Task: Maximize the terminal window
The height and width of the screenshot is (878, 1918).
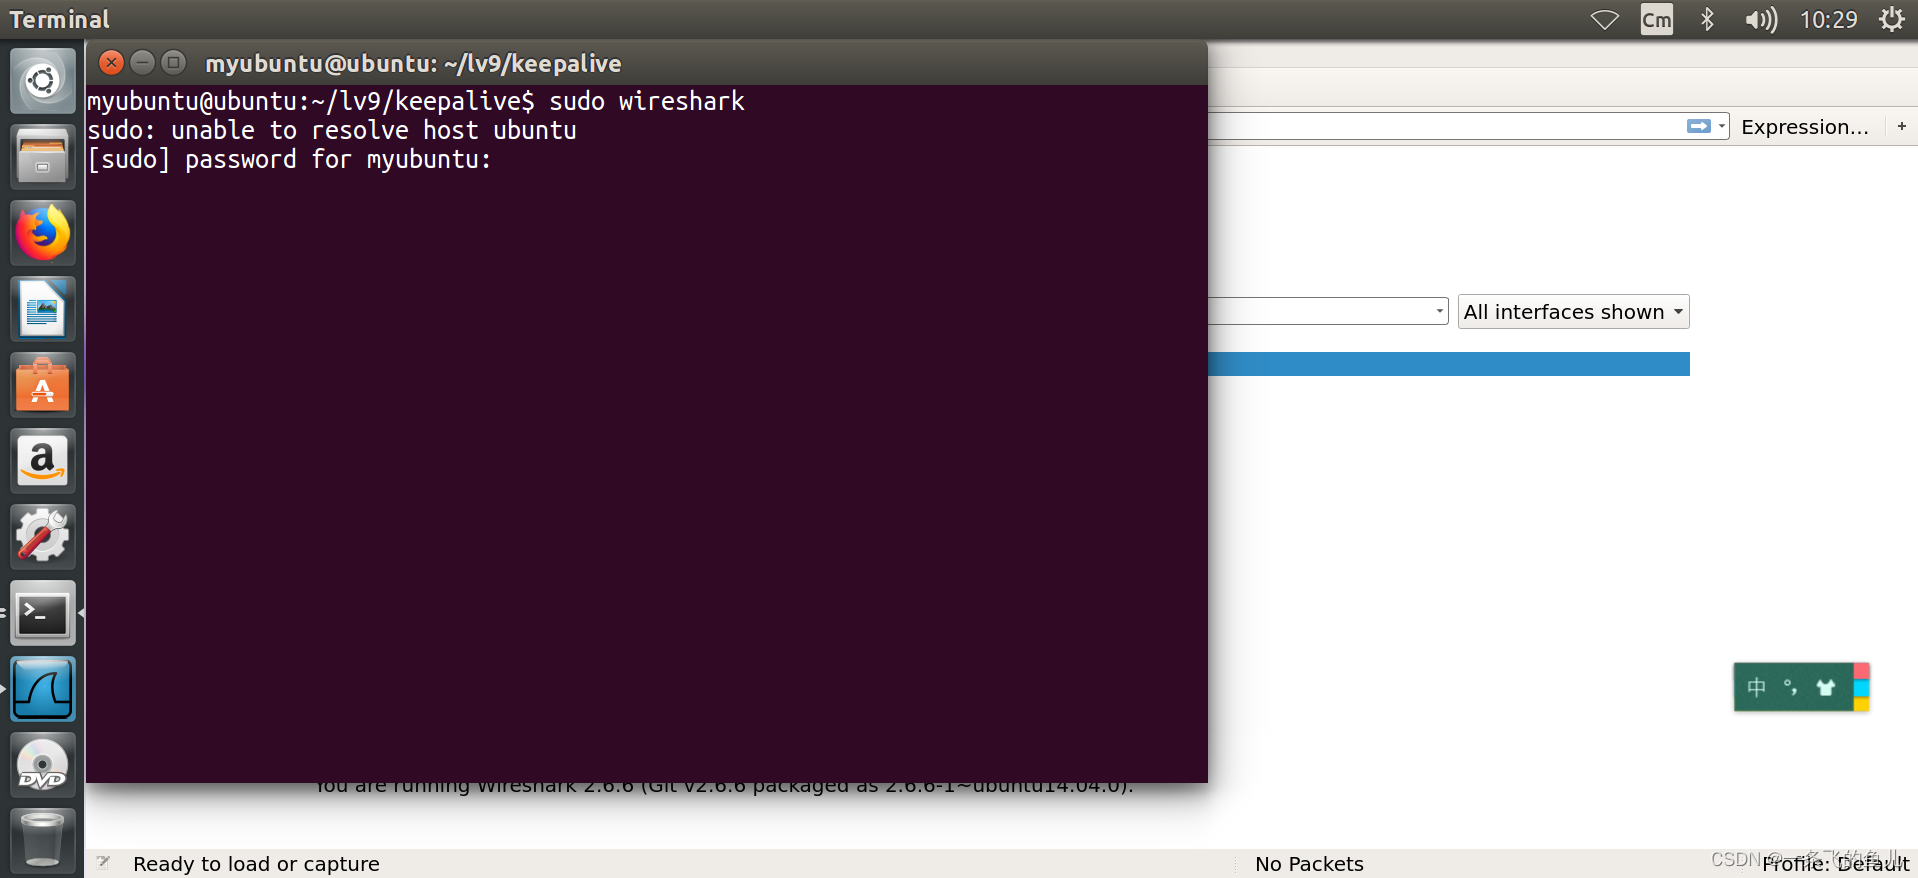Action: coord(174,63)
